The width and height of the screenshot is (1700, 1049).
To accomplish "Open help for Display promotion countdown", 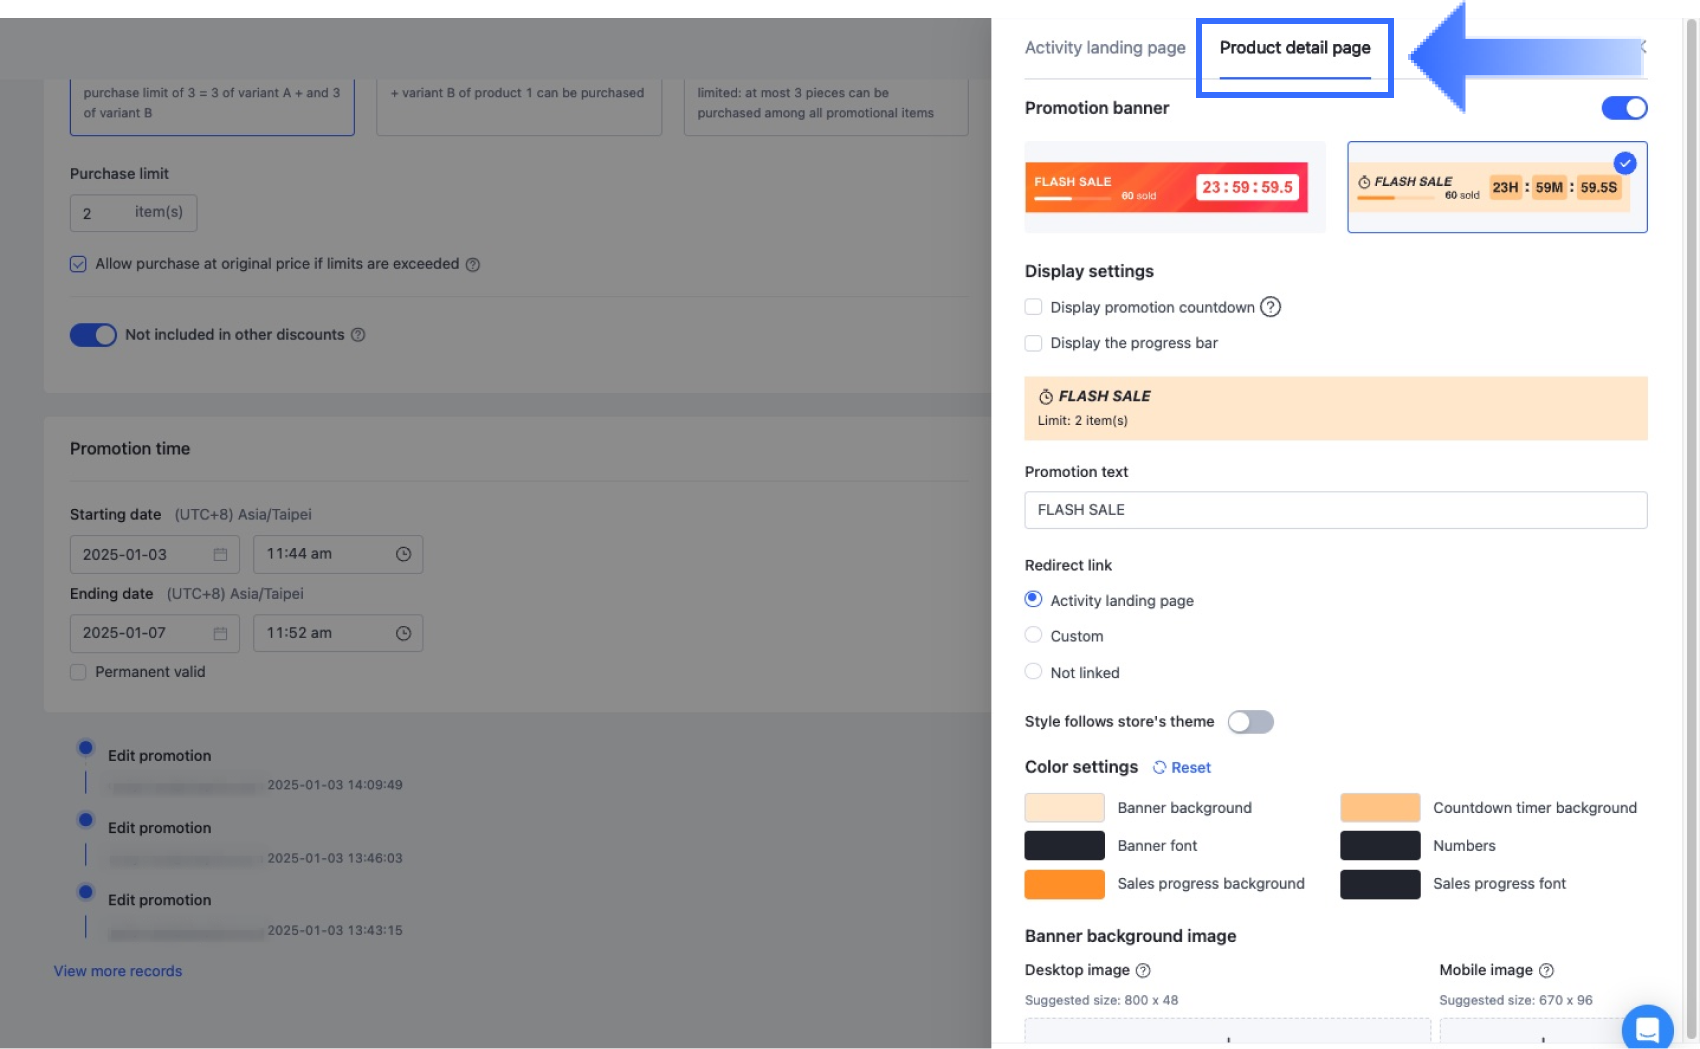I will pos(1270,307).
